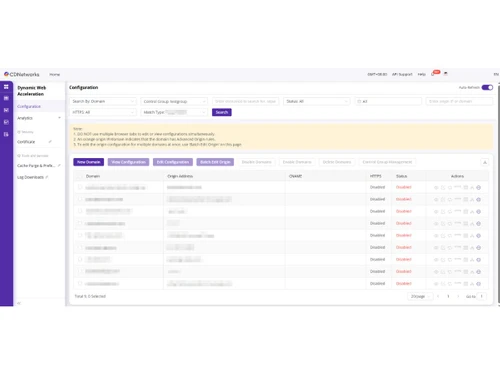
Task: Click the eye view icon in last row
Action: point(436,284)
